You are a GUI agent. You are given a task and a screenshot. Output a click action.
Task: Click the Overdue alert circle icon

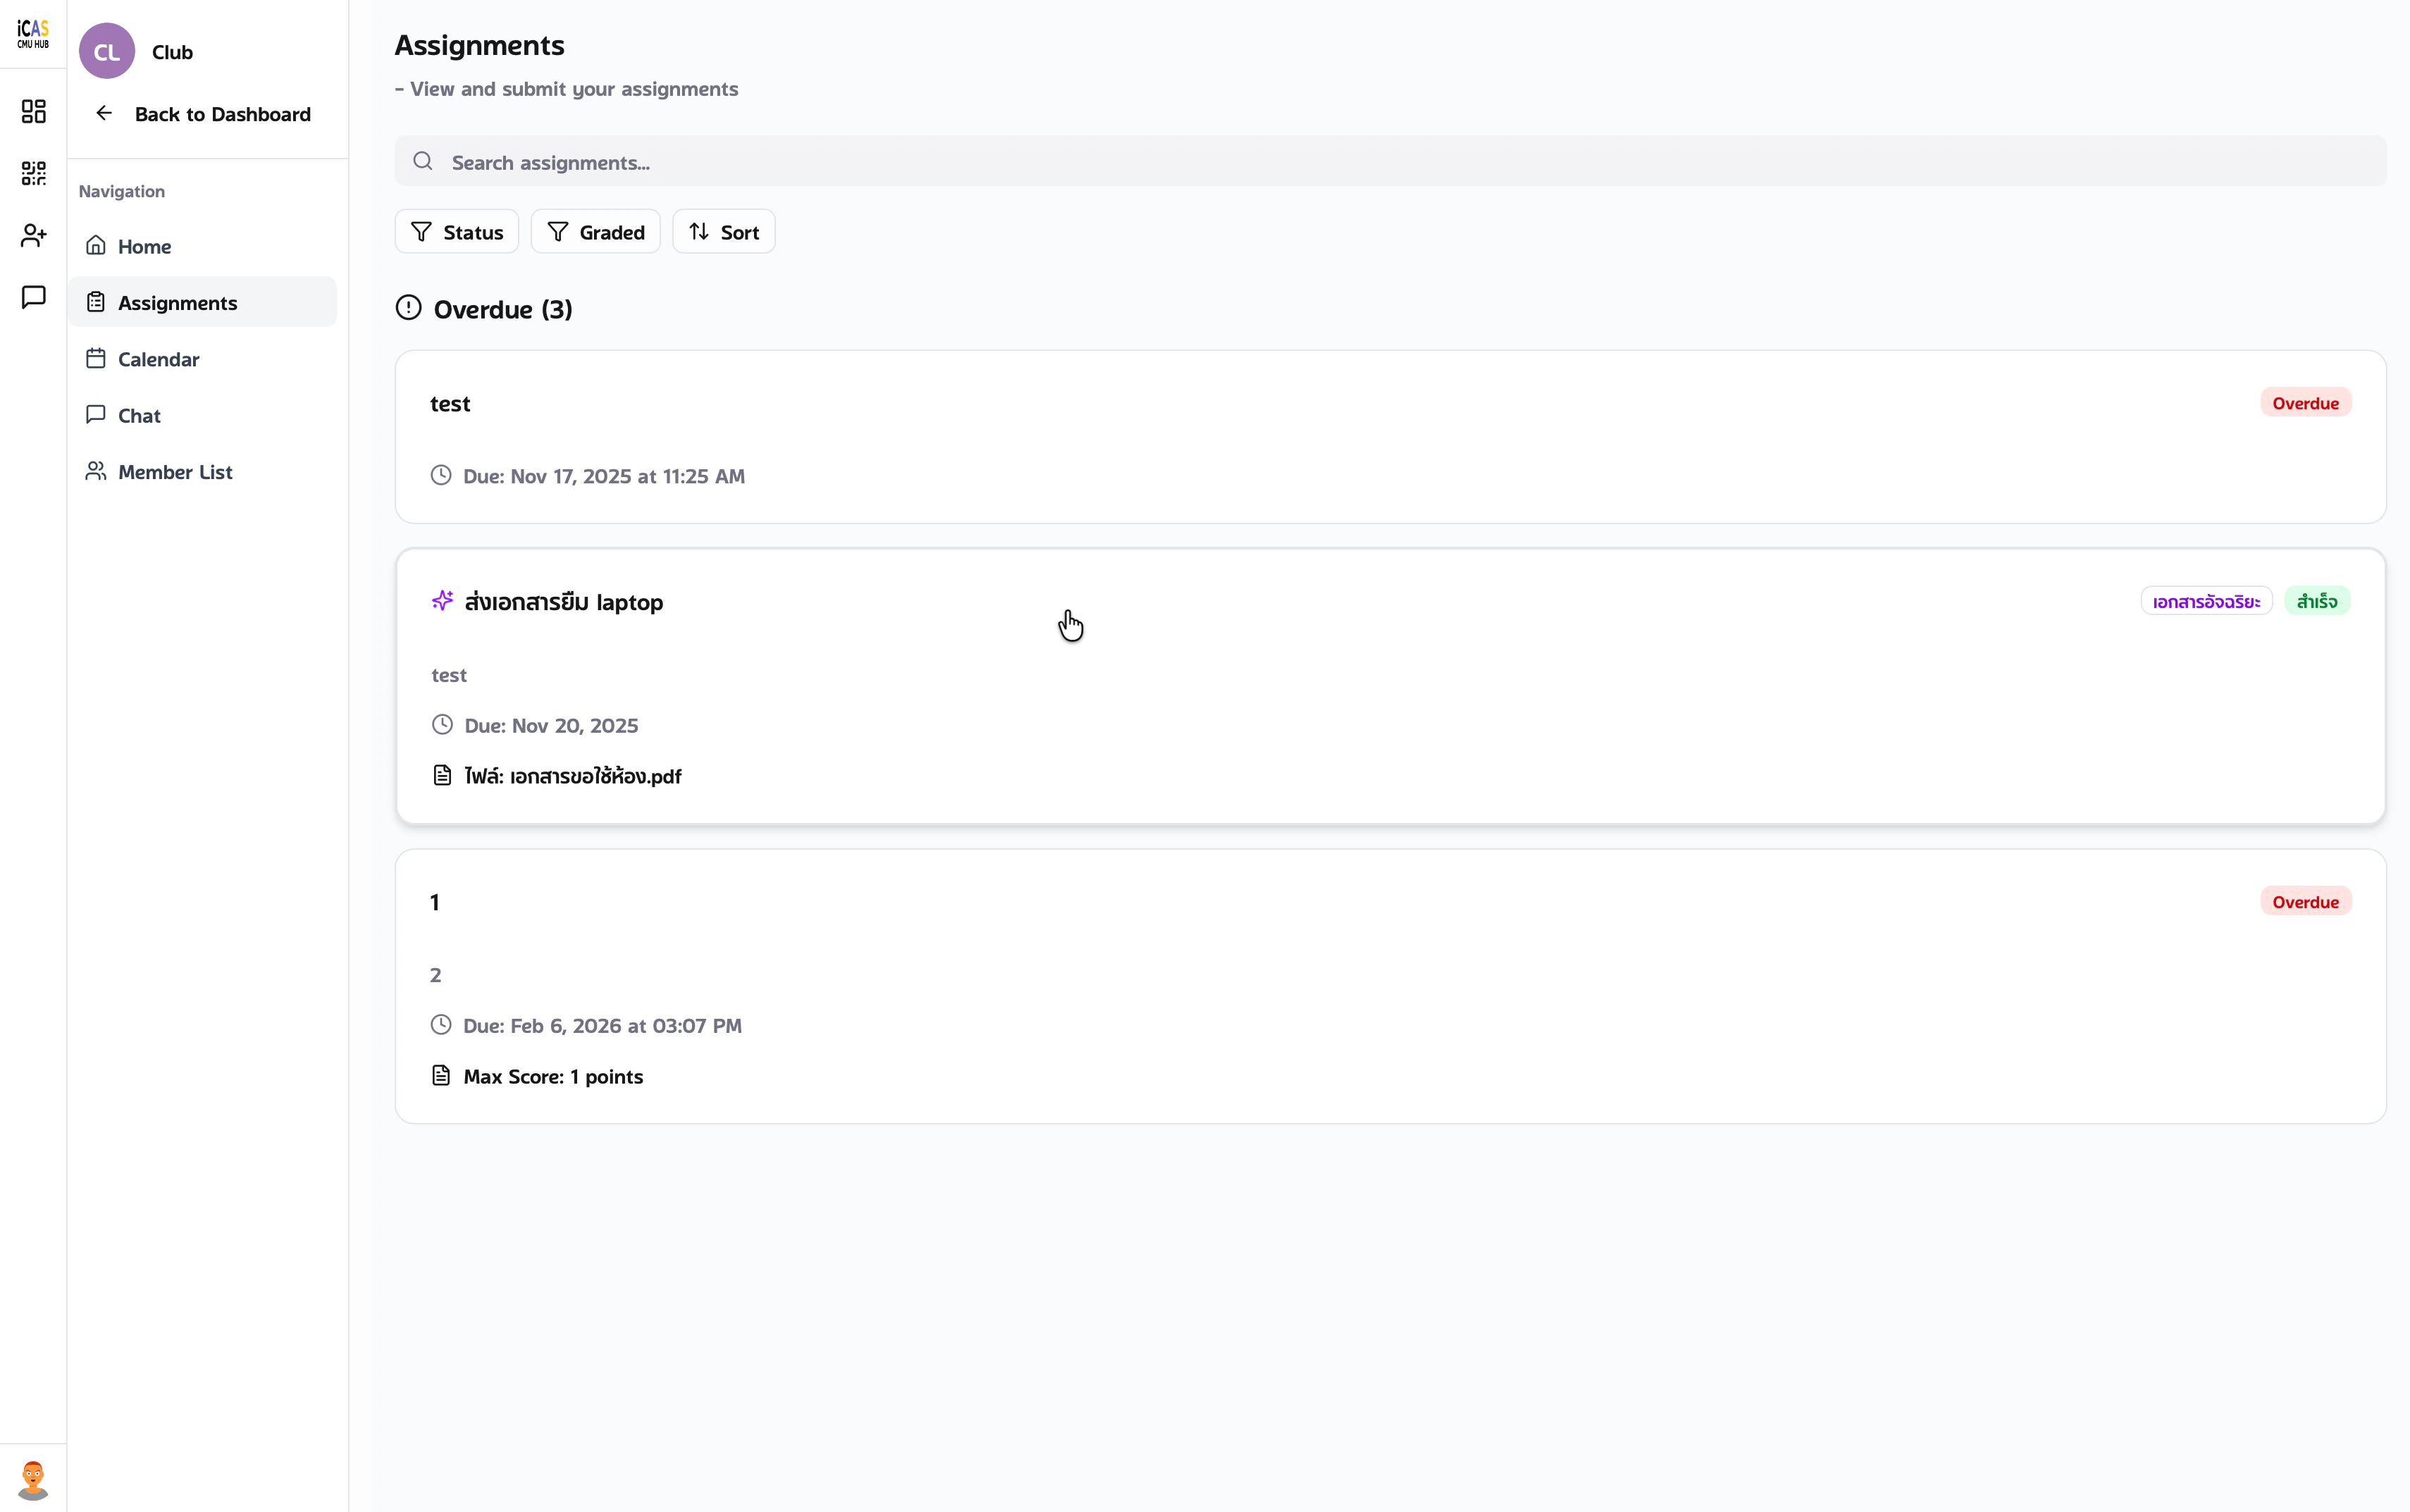coord(408,308)
